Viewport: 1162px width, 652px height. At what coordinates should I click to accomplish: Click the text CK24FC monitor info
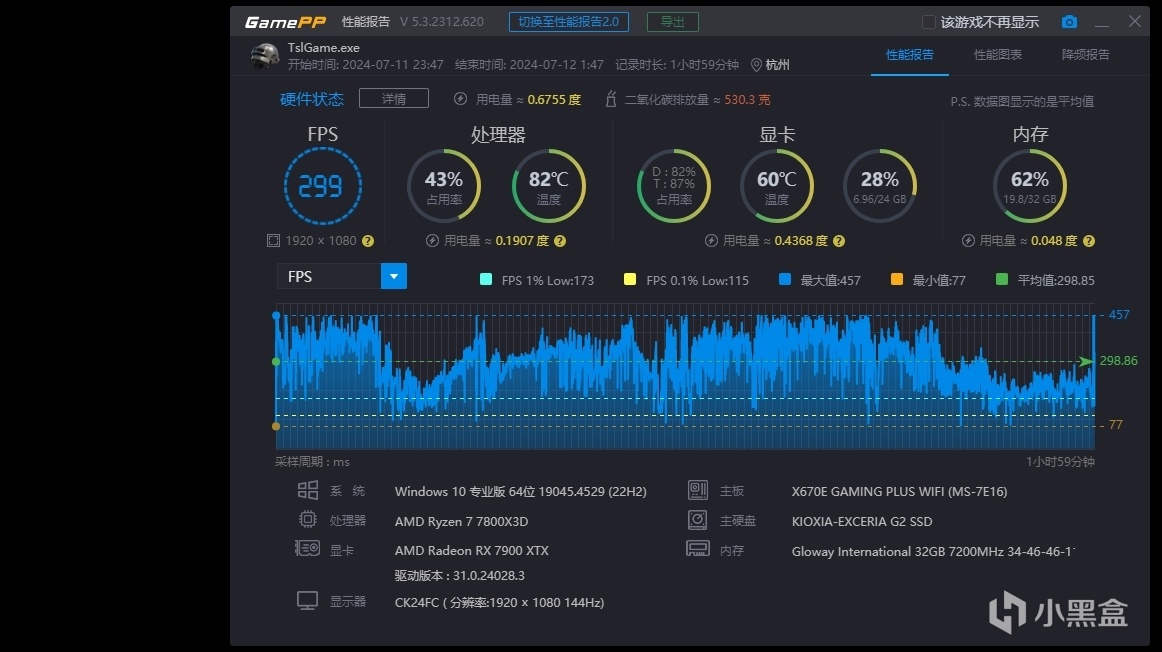(x=499, y=602)
